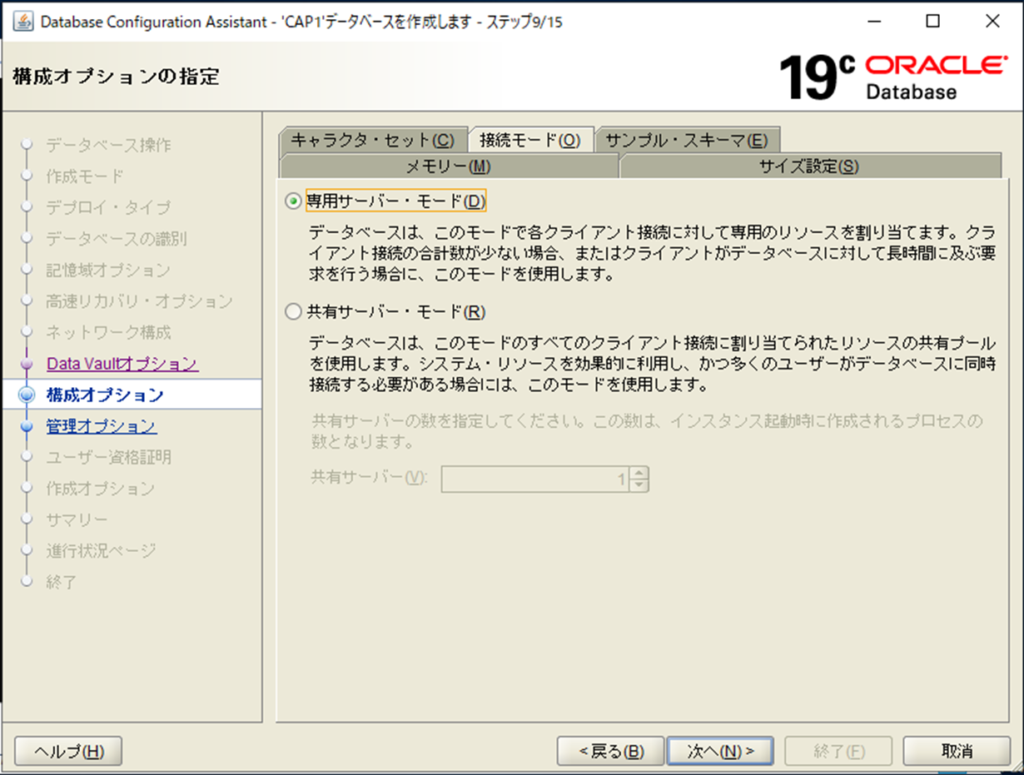Click the 戻る(B) back button
1024x775 pixels.
click(609, 751)
